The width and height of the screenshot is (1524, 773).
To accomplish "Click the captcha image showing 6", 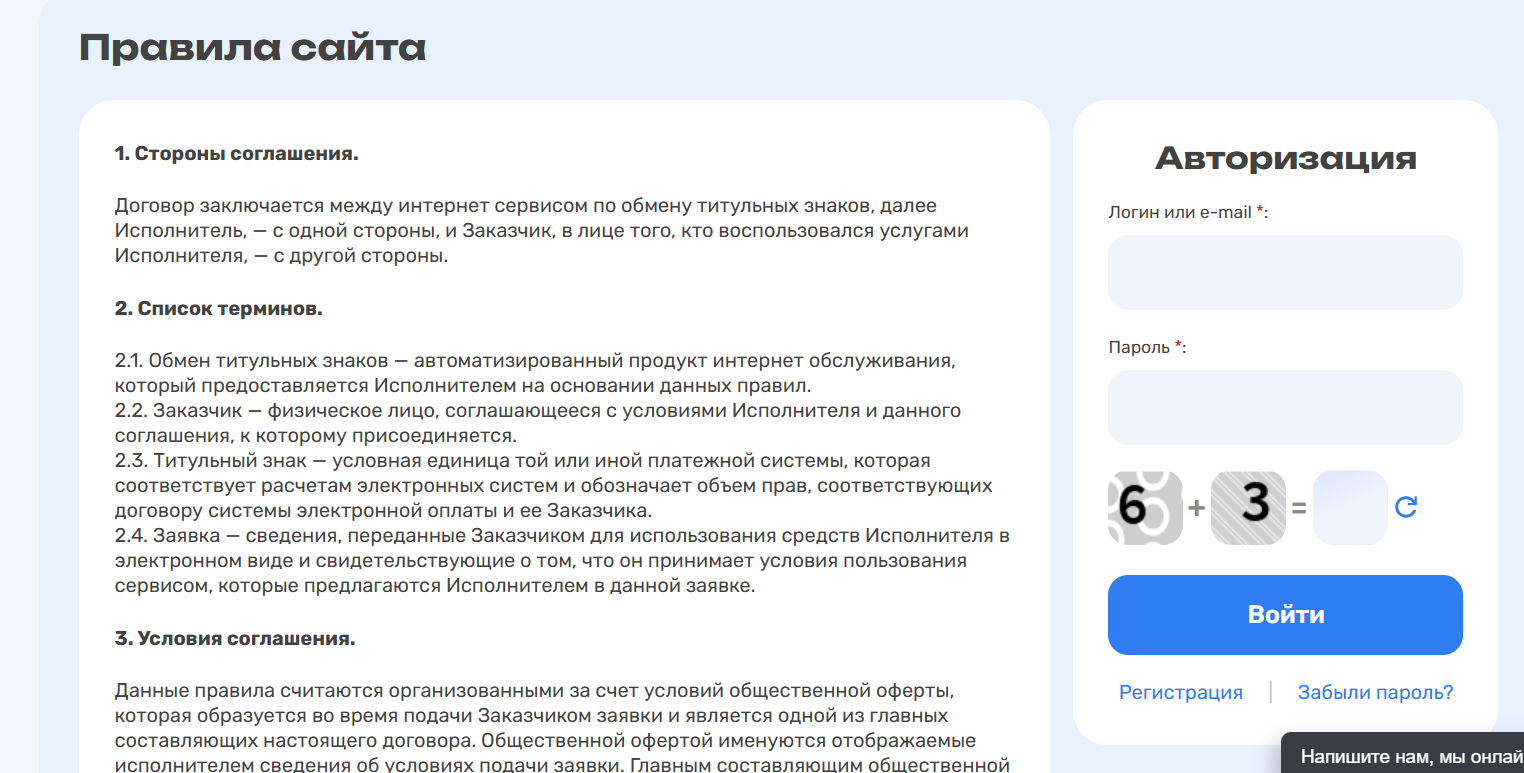I will [x=1145, y=507].
